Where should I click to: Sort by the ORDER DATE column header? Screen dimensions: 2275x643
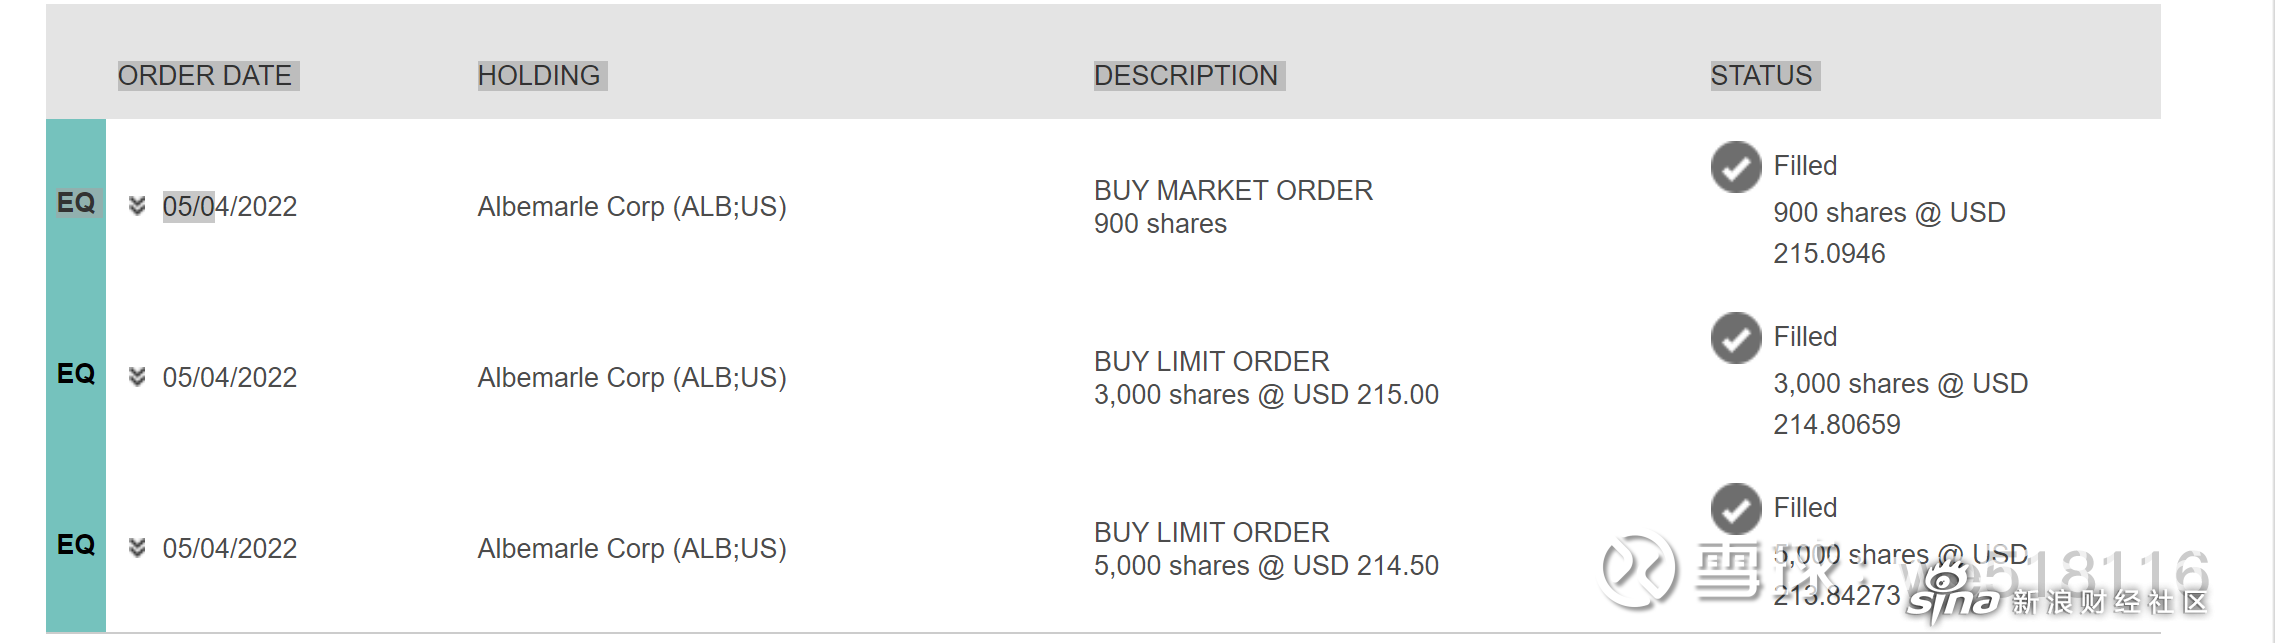coord(208,76)
